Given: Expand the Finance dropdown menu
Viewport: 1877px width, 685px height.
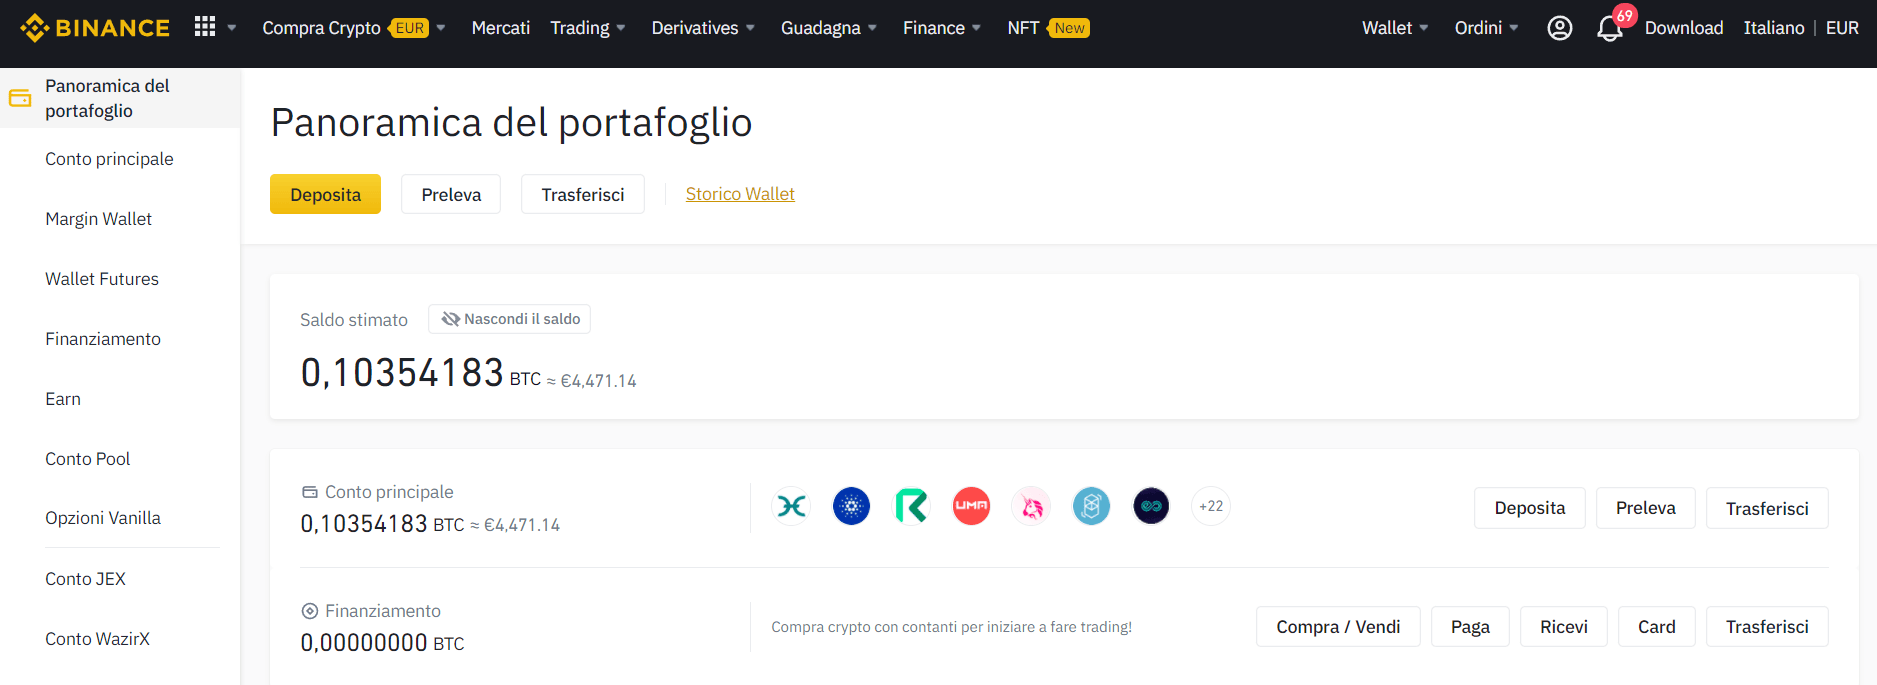Looking at the screenshot, I should point(942,28).
